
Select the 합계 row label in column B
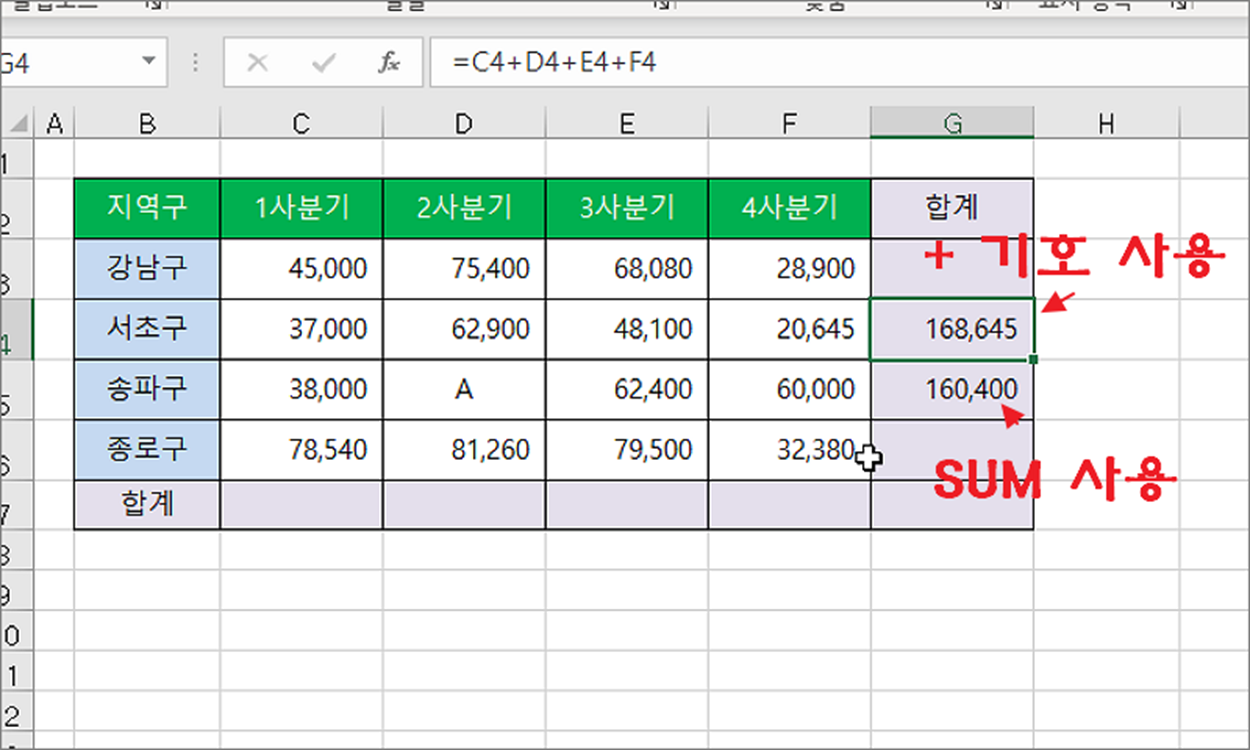[147, 503]
